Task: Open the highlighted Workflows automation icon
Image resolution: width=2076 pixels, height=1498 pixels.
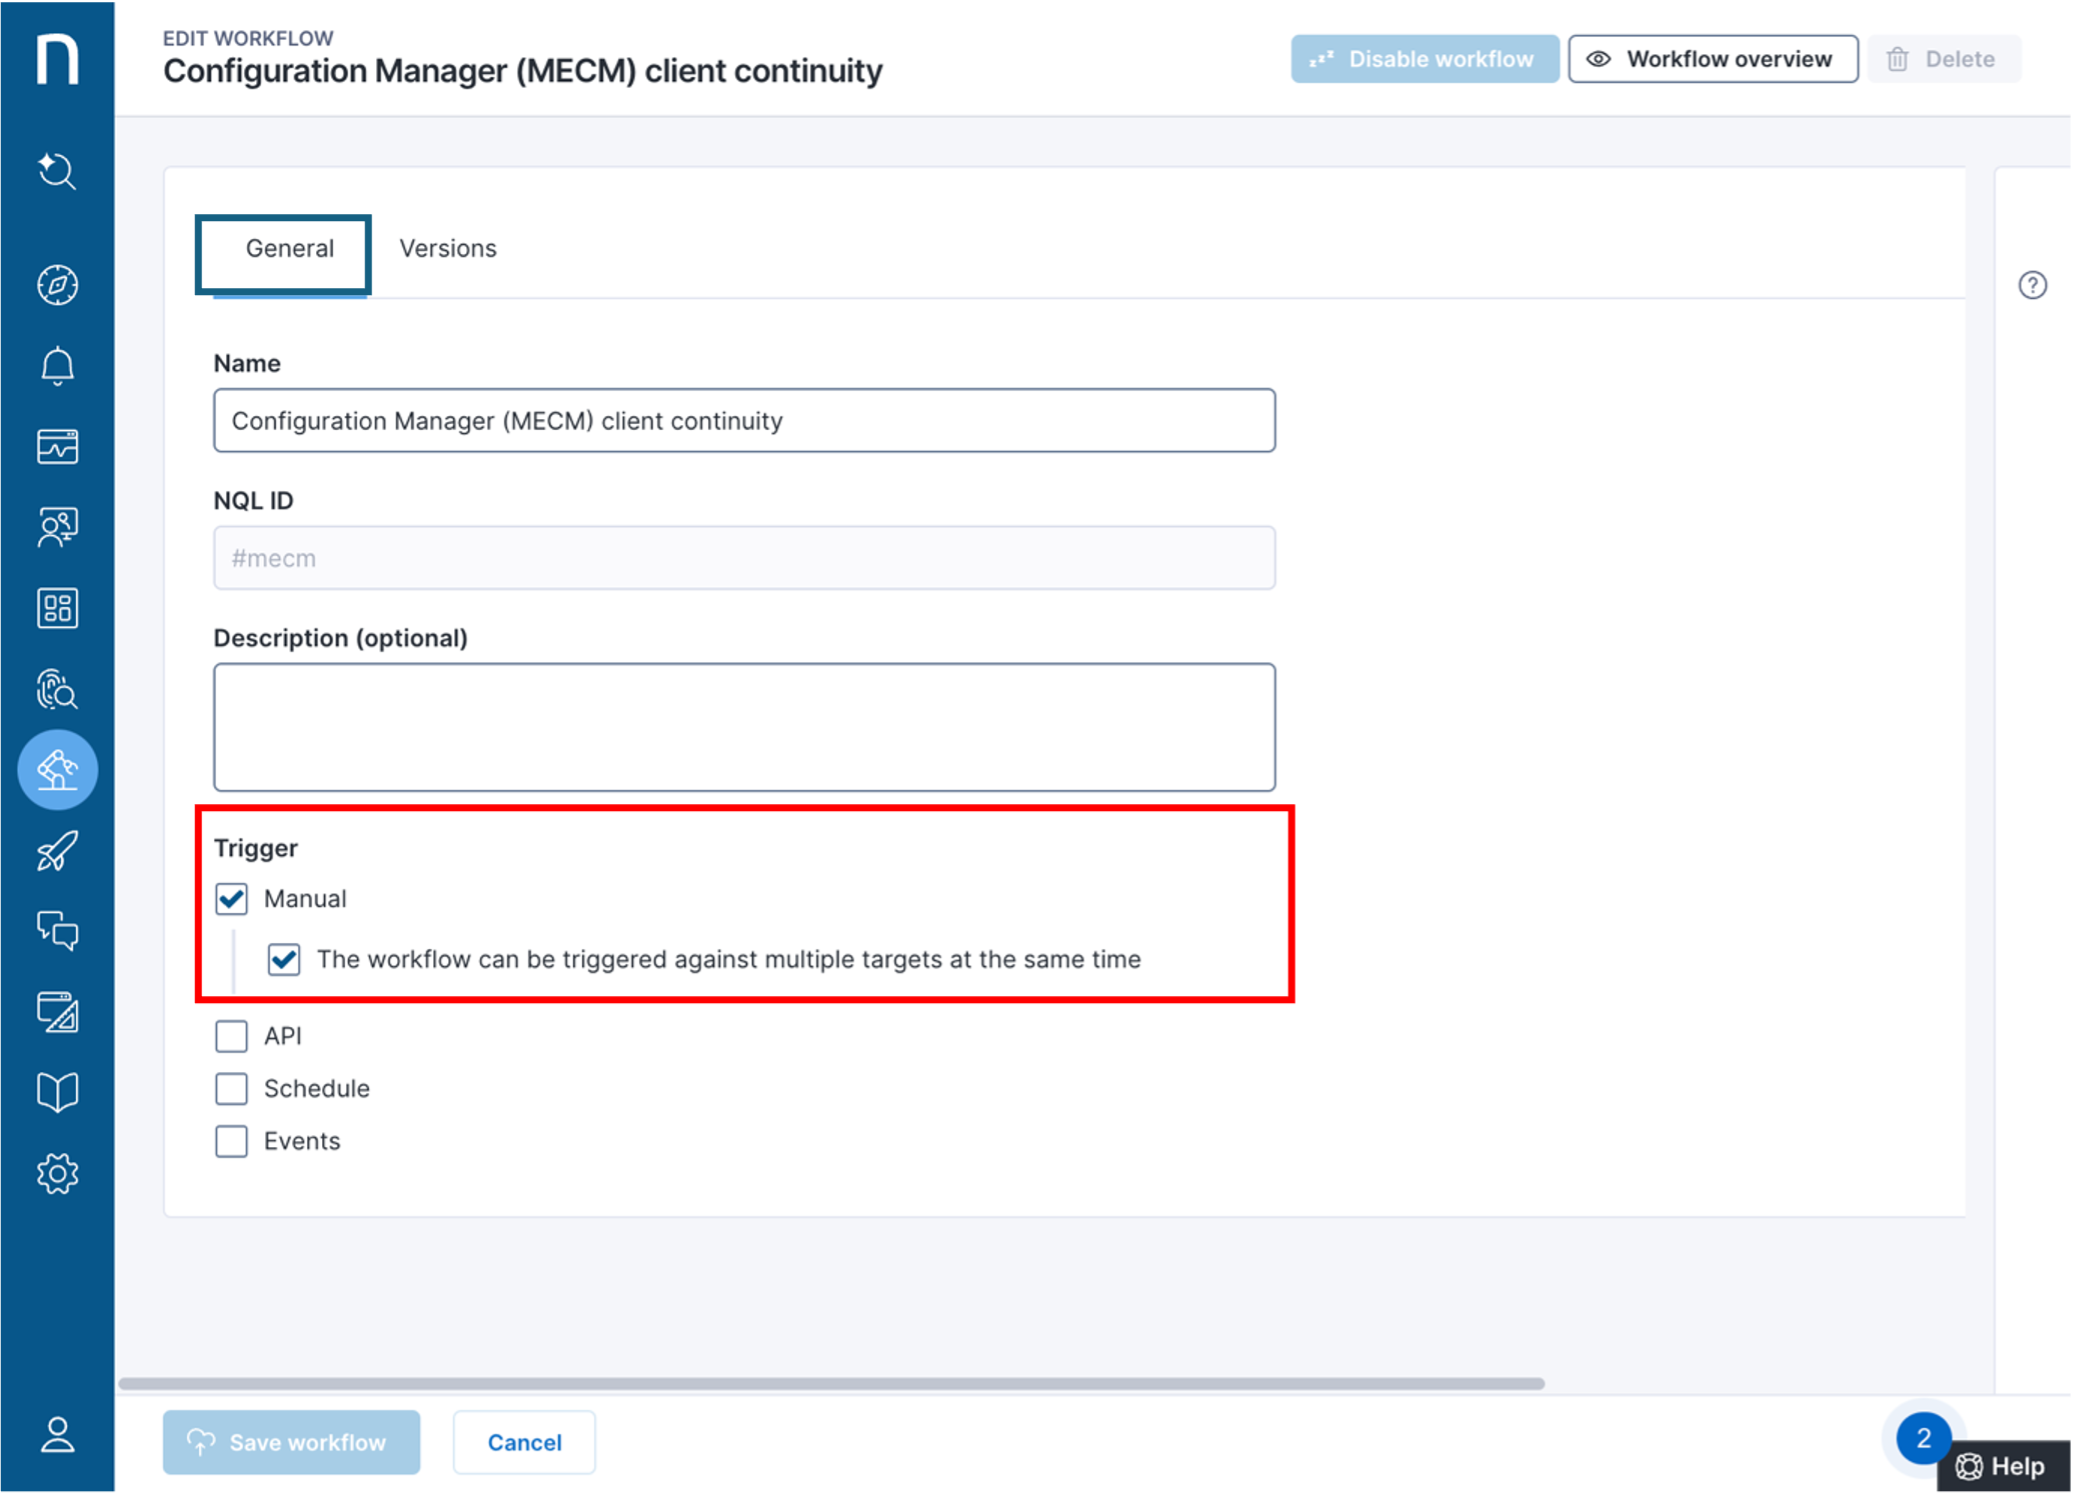Action: 57,770
